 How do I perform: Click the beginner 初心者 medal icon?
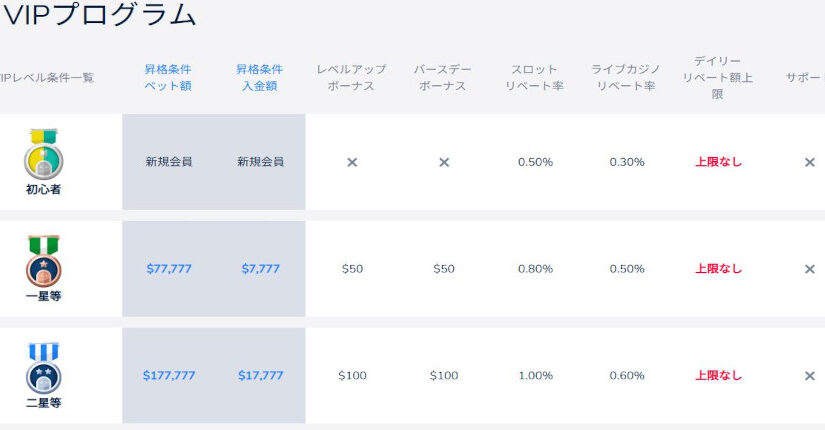[x=43, y=154]
